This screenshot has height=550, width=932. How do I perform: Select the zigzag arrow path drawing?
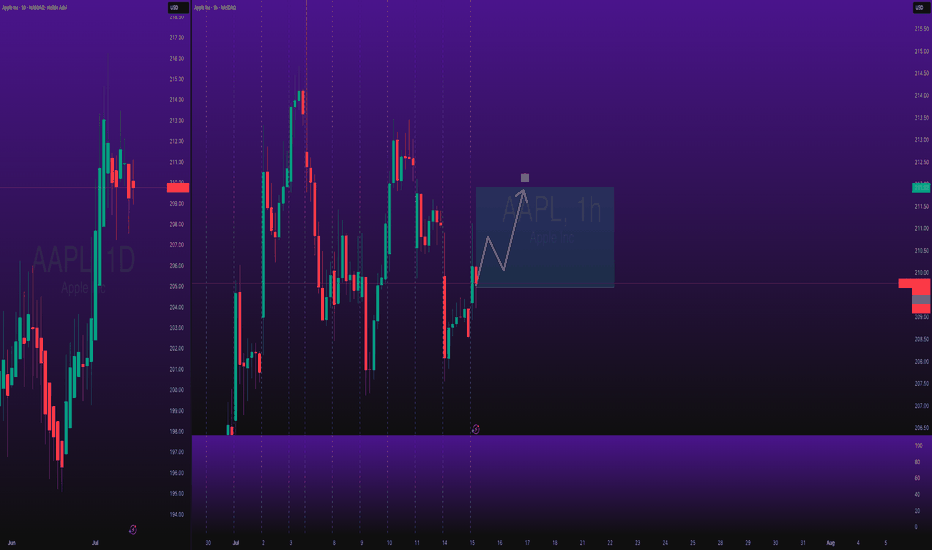502,238
